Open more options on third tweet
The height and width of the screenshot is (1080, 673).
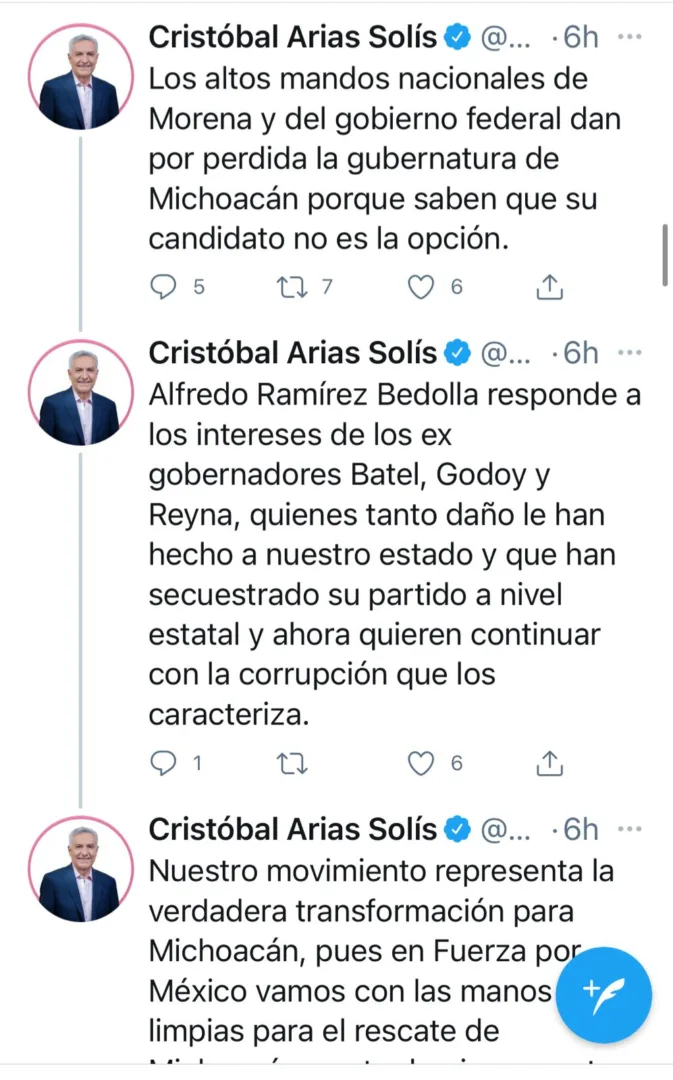(x=630, y=829)
